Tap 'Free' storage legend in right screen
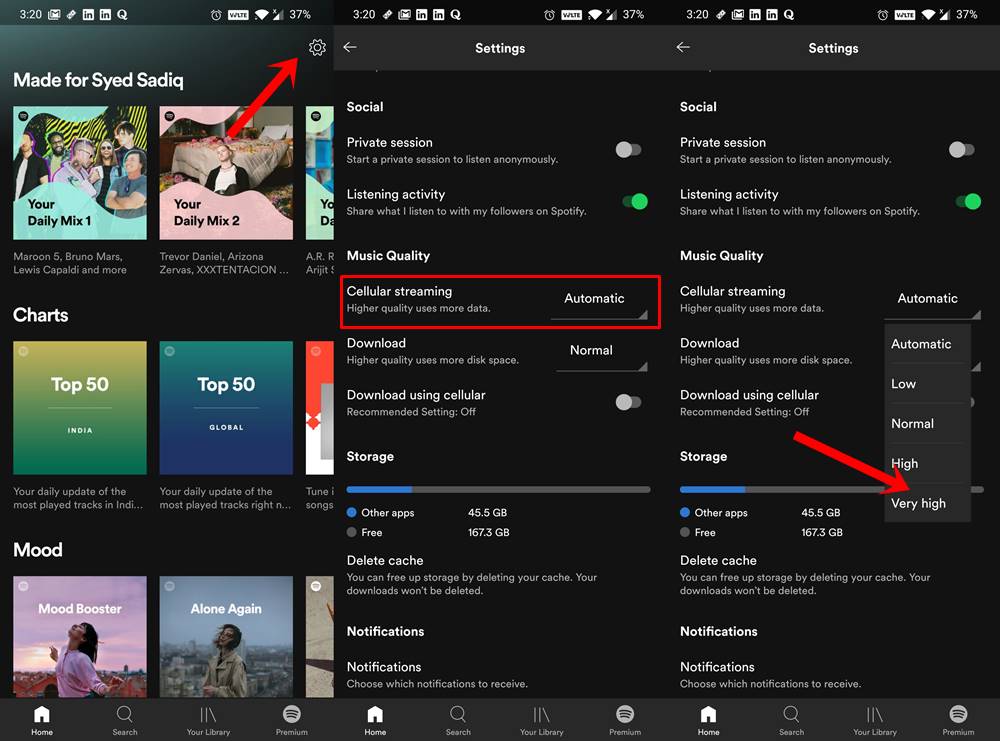 coord(698,532)
